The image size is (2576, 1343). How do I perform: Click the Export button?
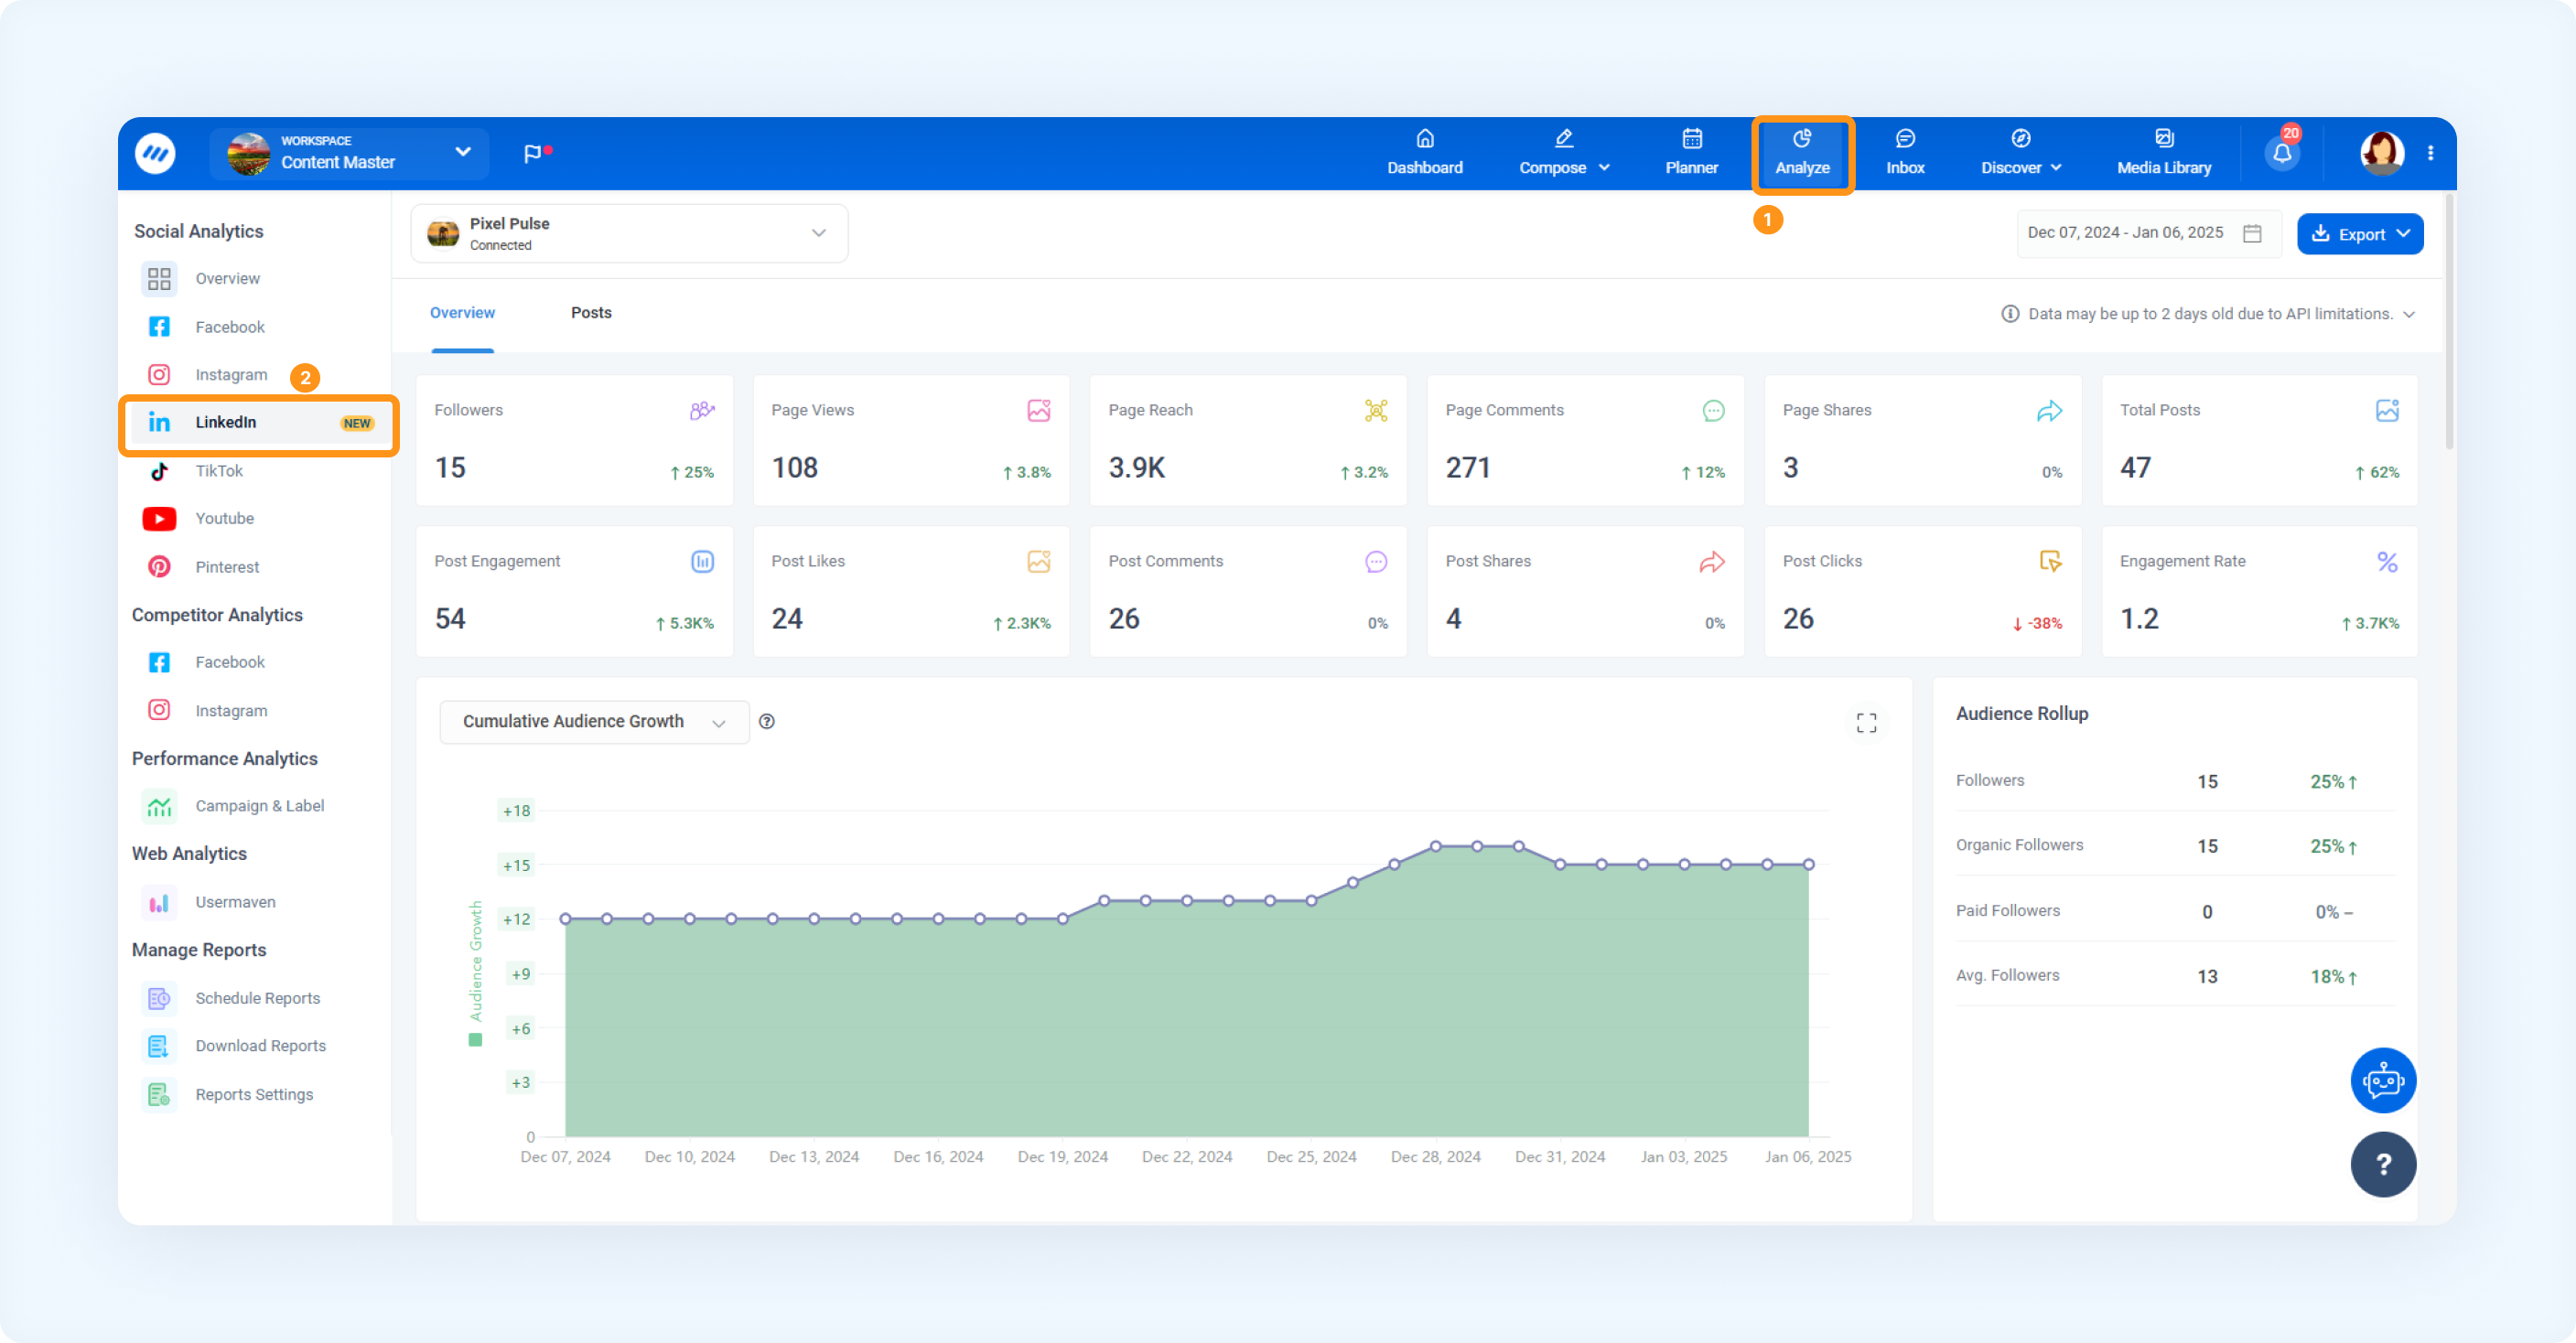(2360, 234)
